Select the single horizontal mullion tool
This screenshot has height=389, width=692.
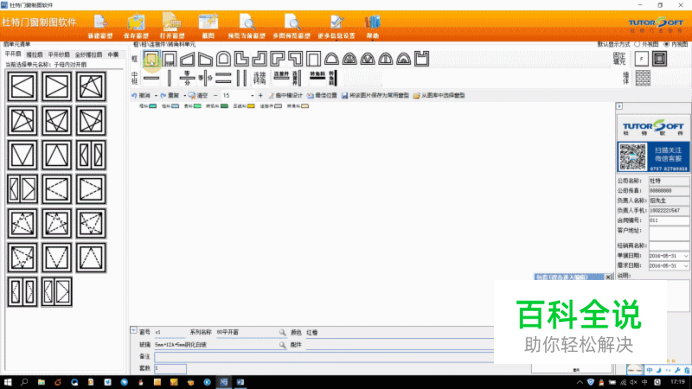151,78
